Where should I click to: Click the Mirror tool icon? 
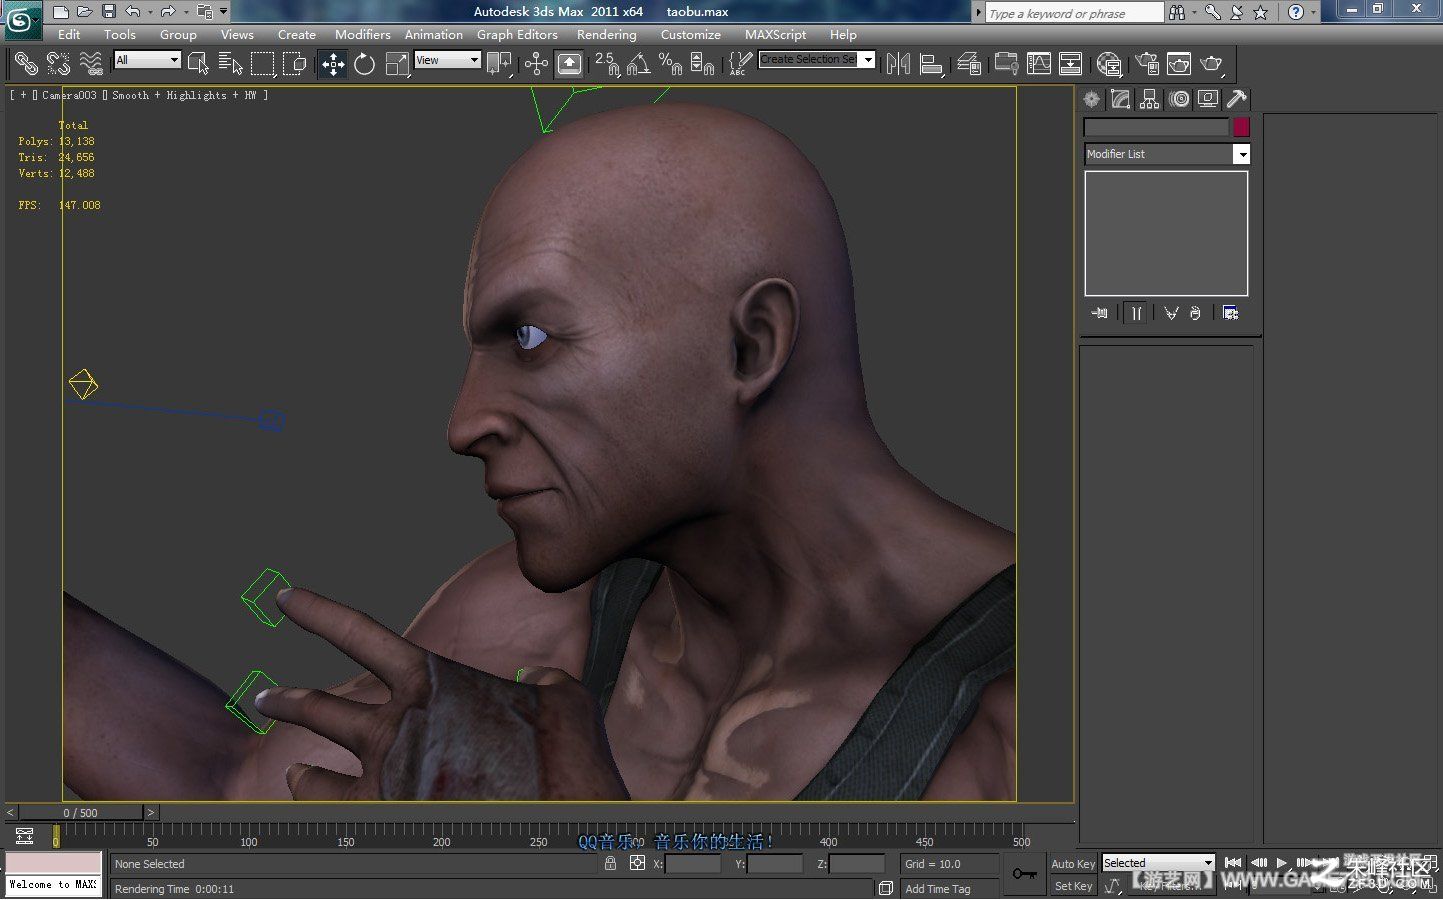tap(898, 64)
